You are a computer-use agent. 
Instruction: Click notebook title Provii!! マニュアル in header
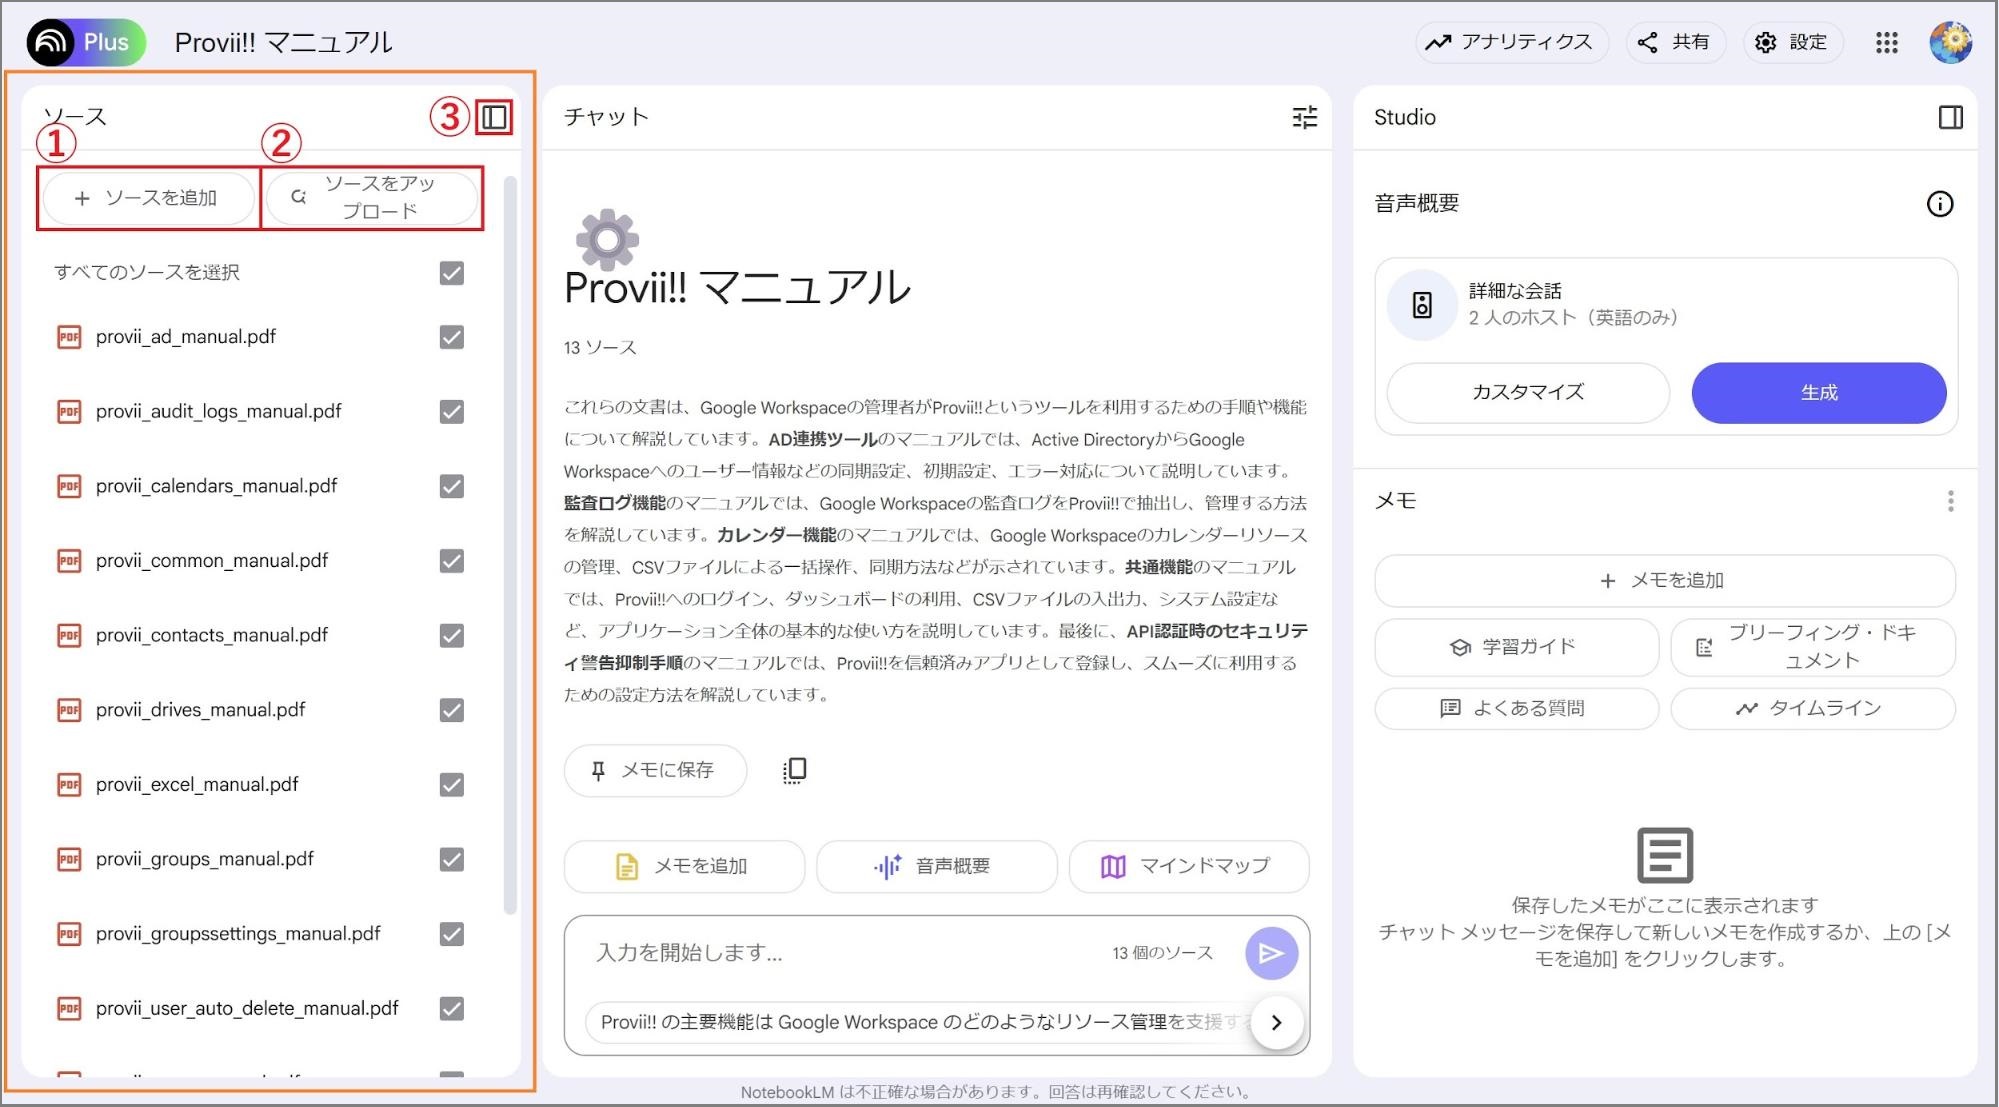tap(283, 42)
